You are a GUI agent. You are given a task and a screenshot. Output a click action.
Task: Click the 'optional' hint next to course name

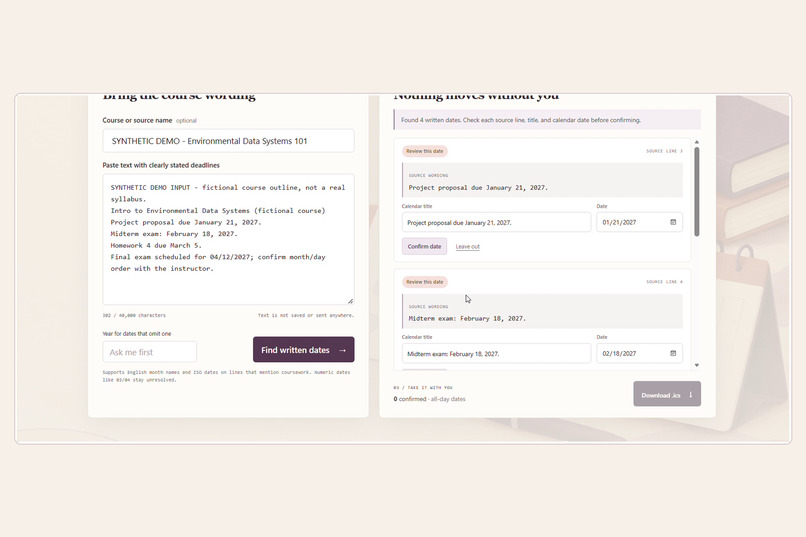(x=186, y=121)
